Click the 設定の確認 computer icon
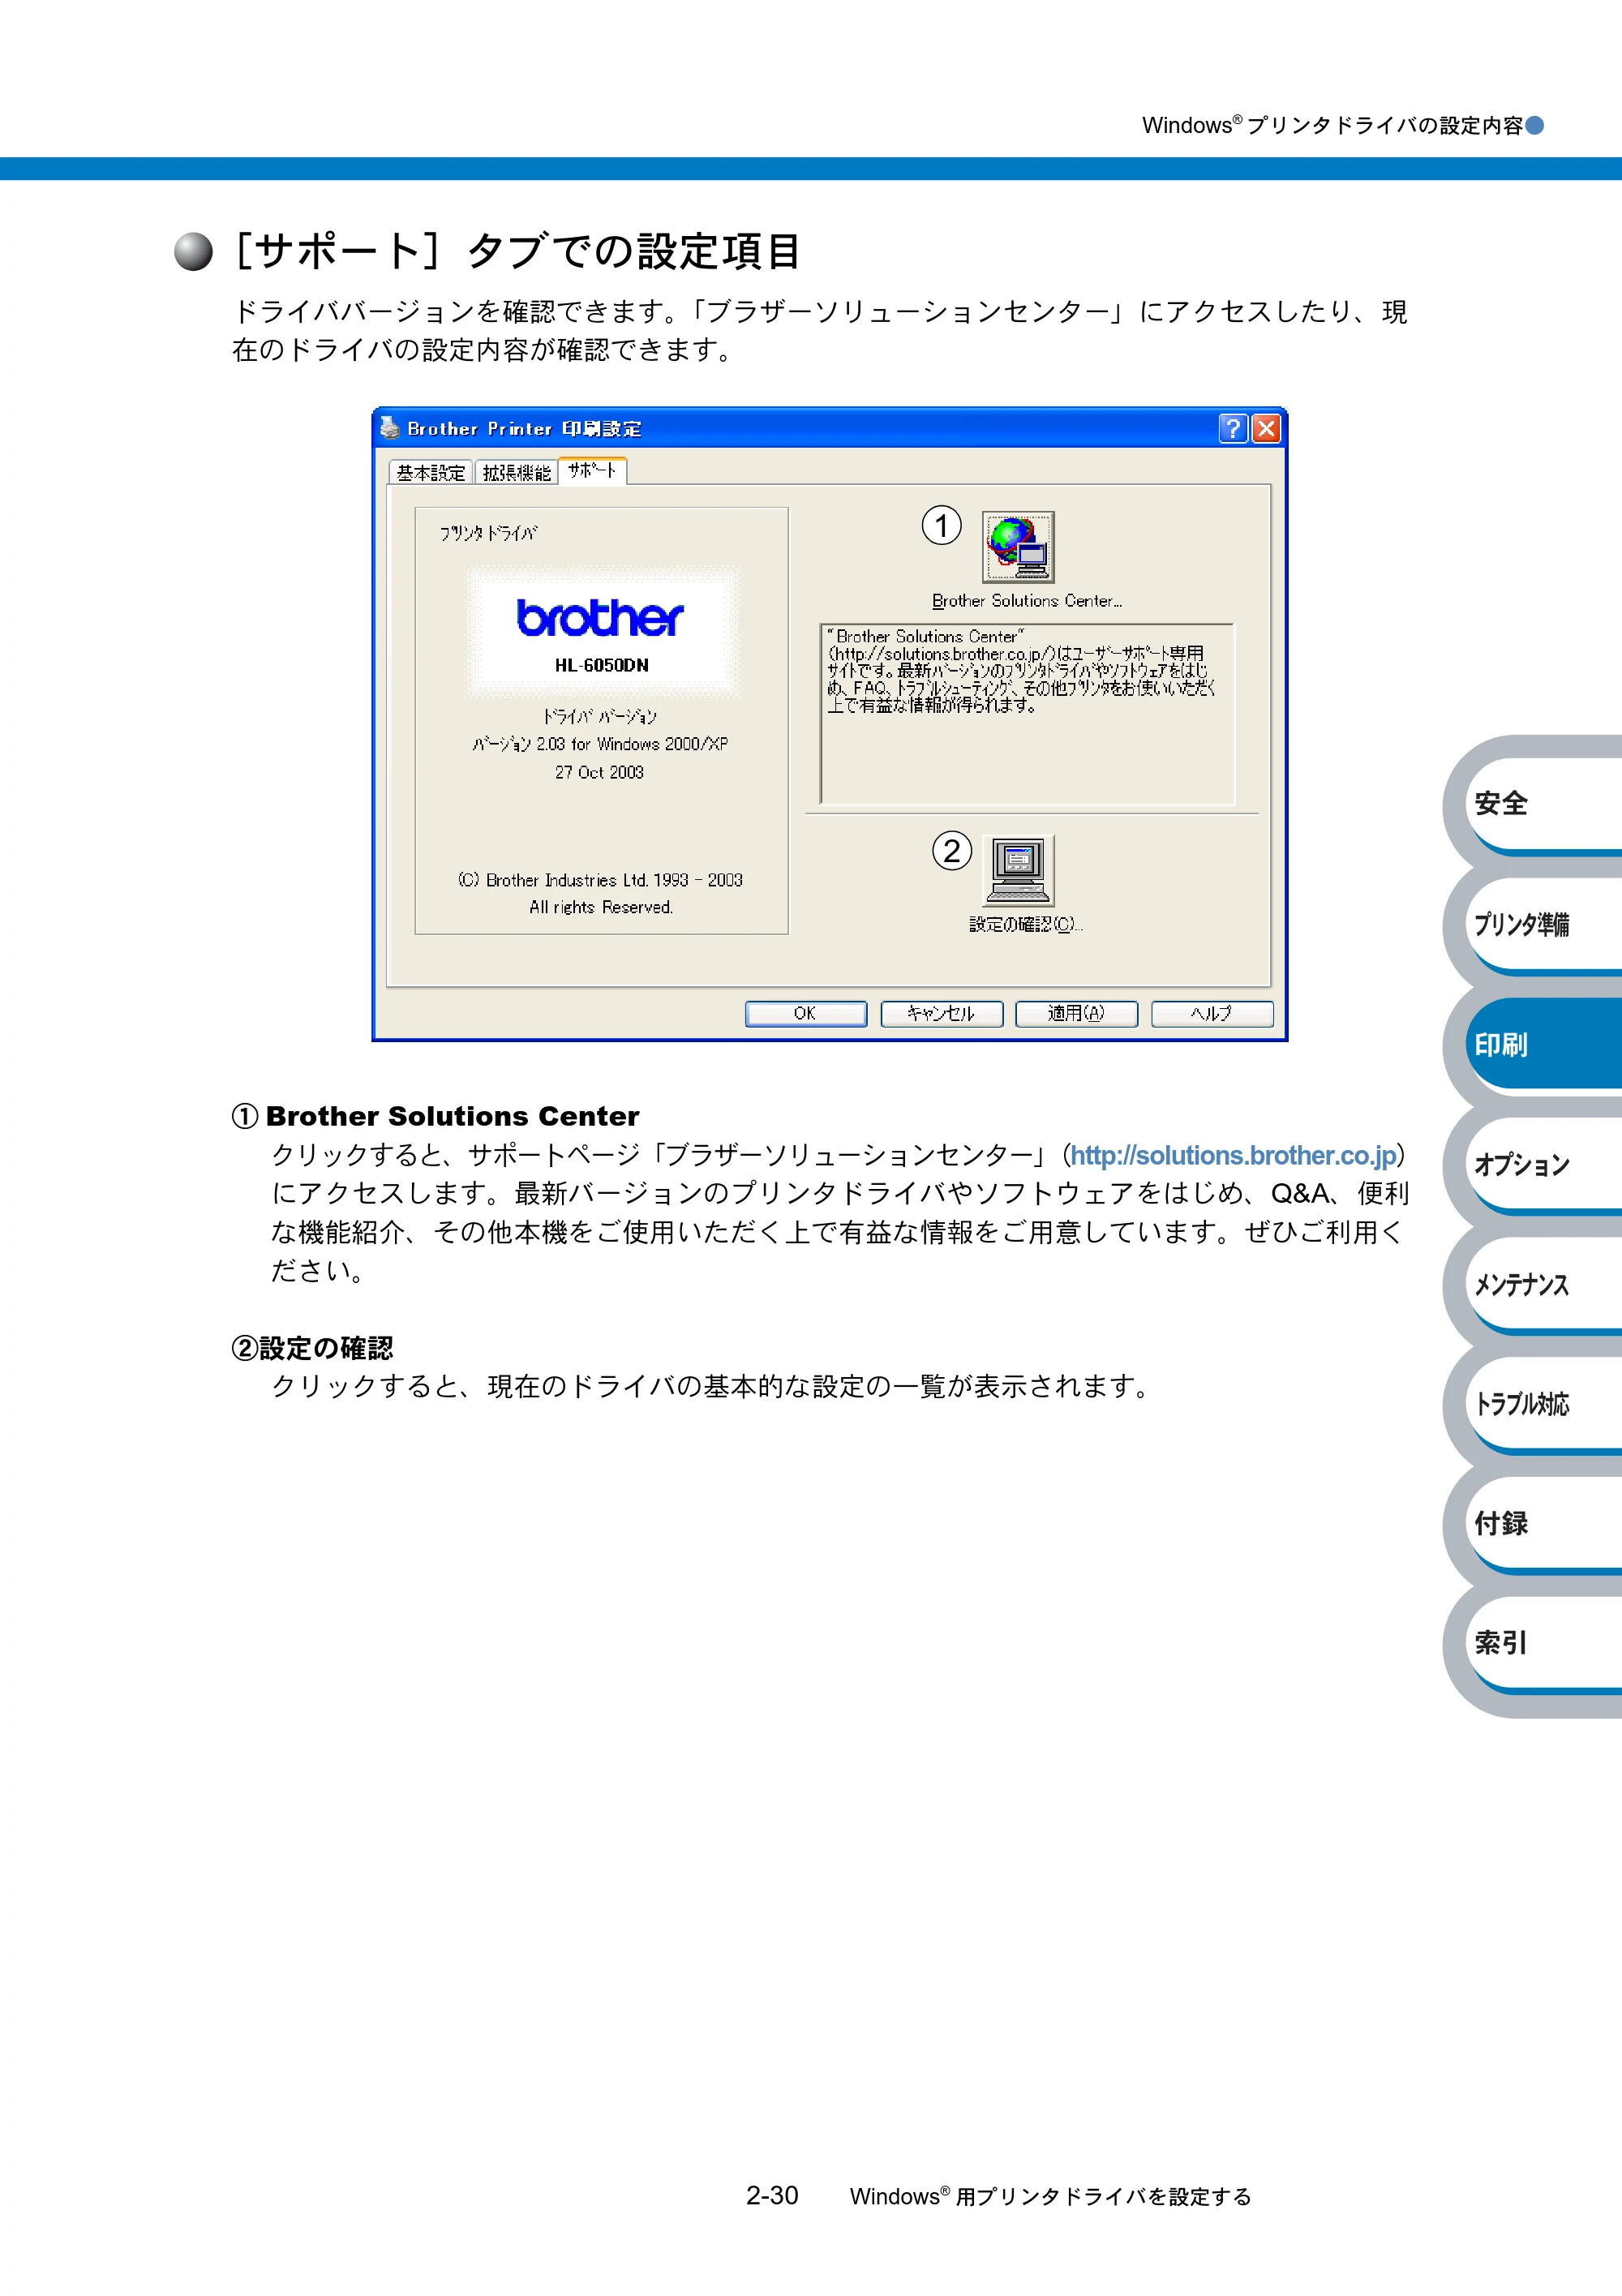The height and width of the screenshot is (2296, 1622). 1018,870
